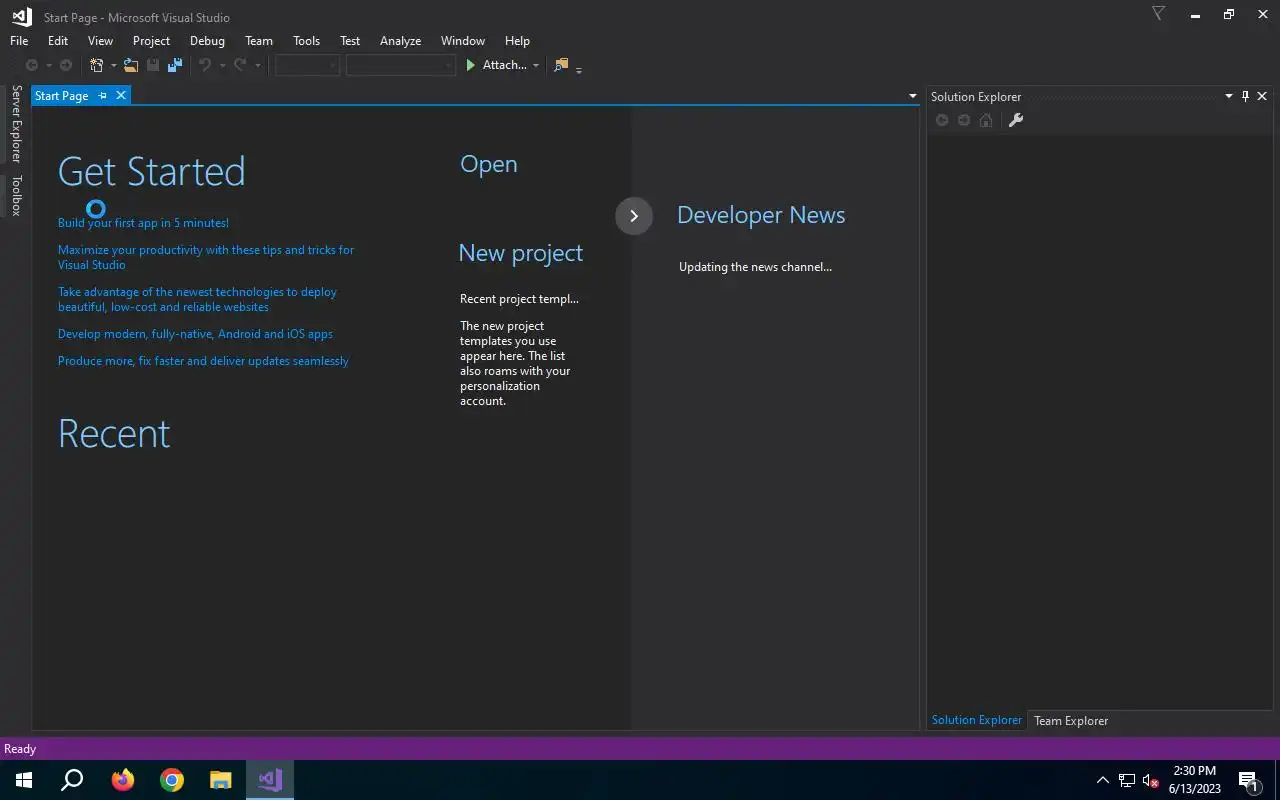This screenshot has height=800, width=1280.
Task: Switch to the Team Explorer tab
Action: point(1071,720)
